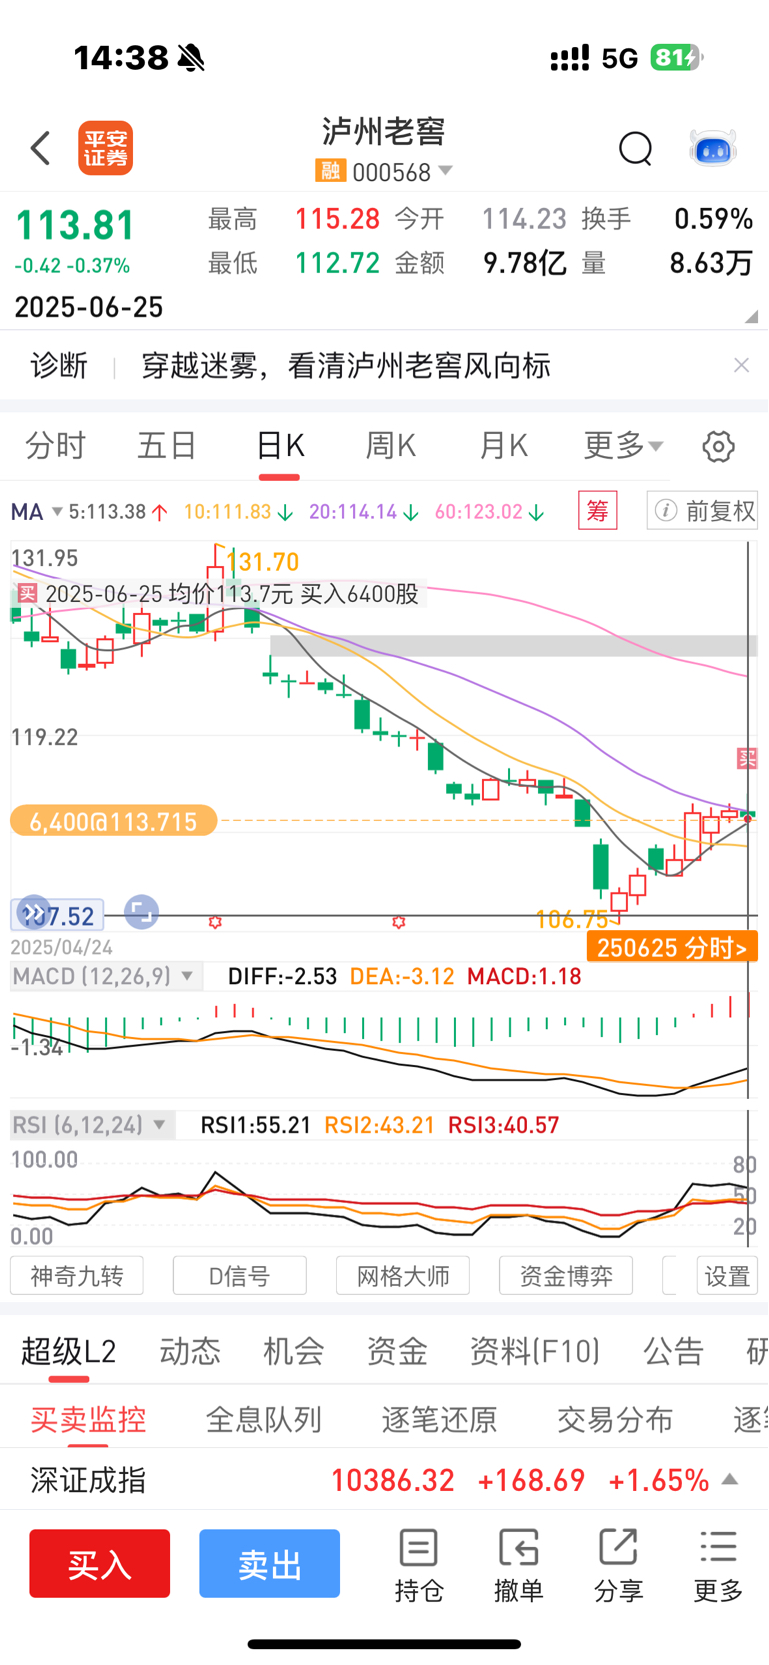Tap the red 买入 button
The height and width of the screenshot is (1665, 769).
pyautogui.click(x=100, y=1563)
